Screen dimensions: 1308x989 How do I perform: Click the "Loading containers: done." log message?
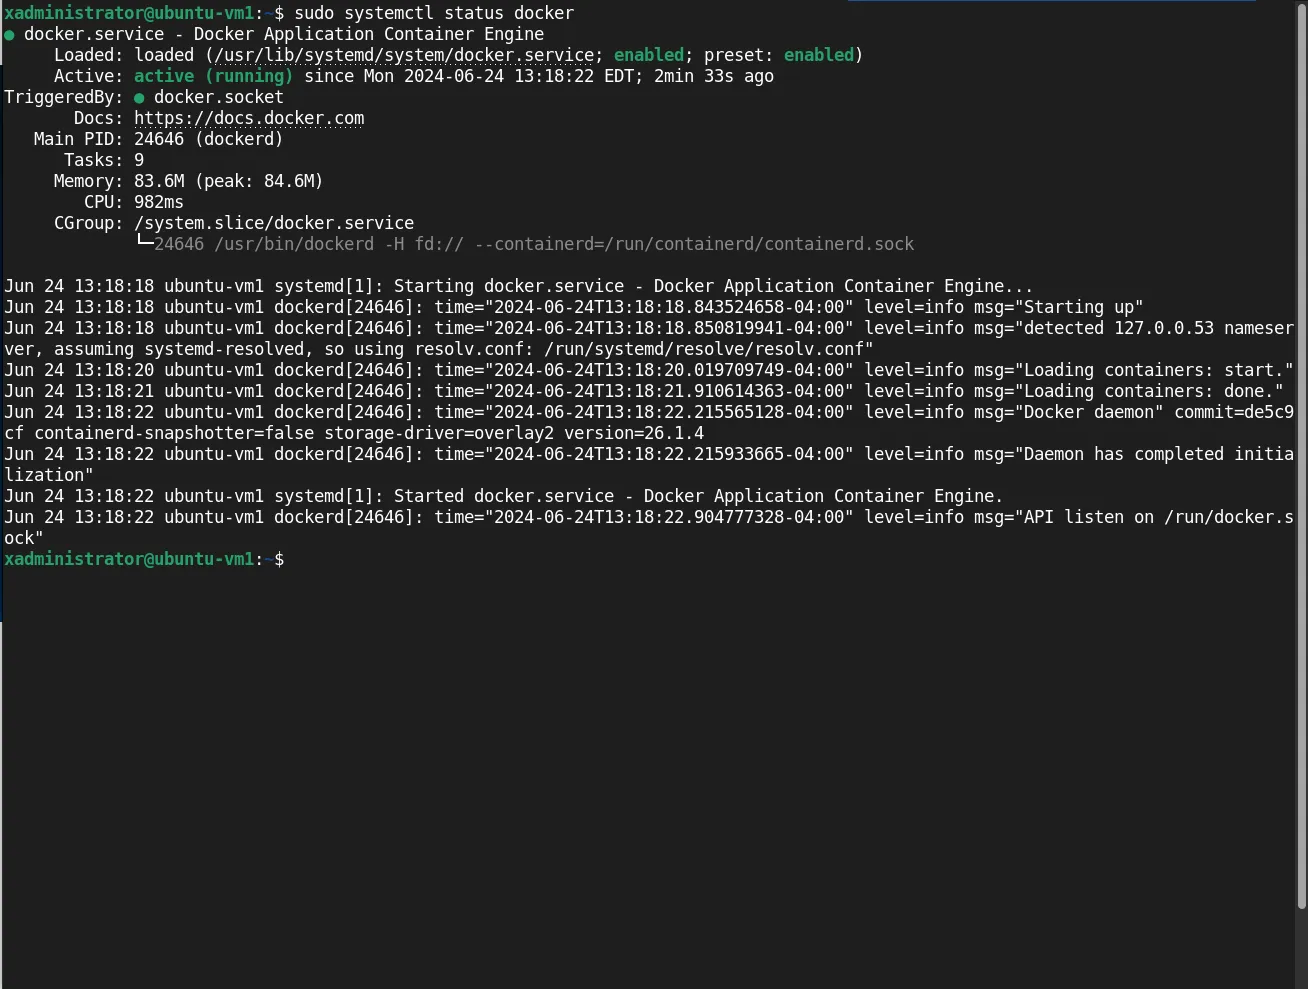click(x=1149, y=391)
